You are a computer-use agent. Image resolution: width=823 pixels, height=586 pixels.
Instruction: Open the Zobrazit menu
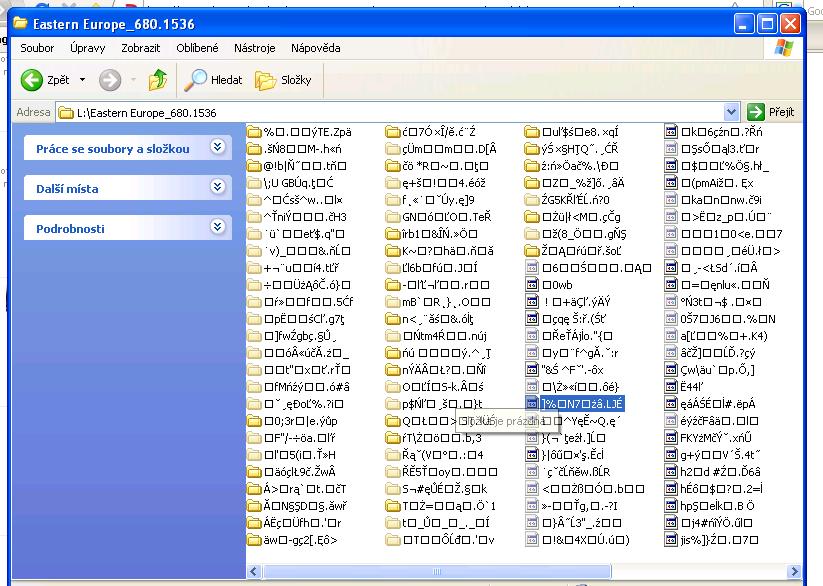click(x=141, y=48)
